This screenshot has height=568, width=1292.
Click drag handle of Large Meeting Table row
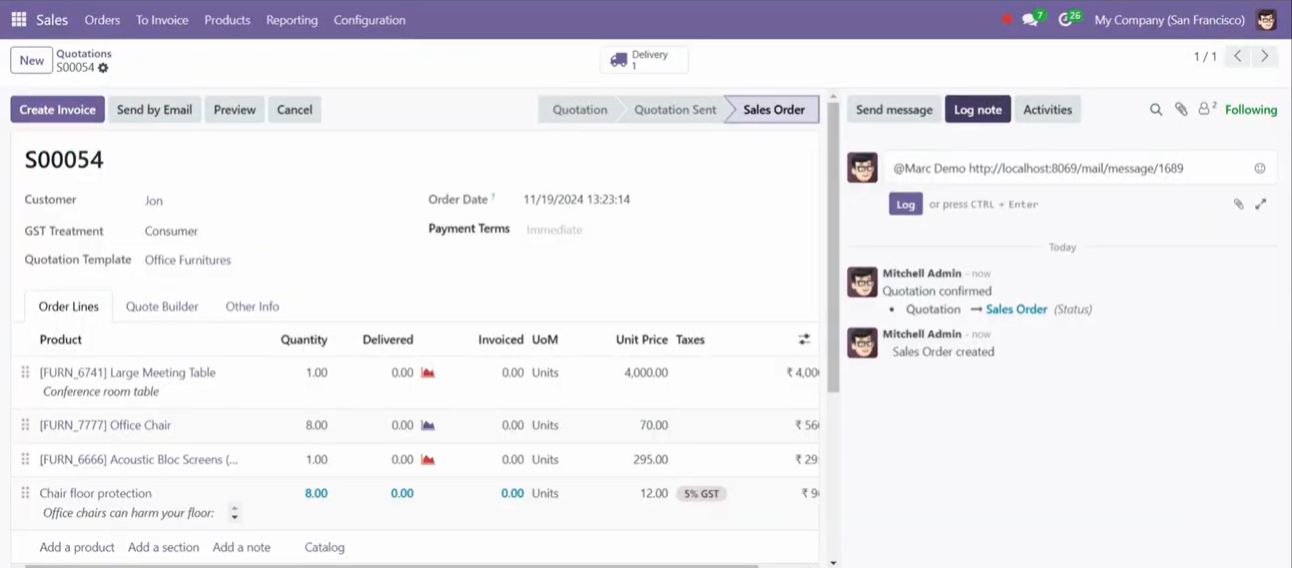click(25, 372)
